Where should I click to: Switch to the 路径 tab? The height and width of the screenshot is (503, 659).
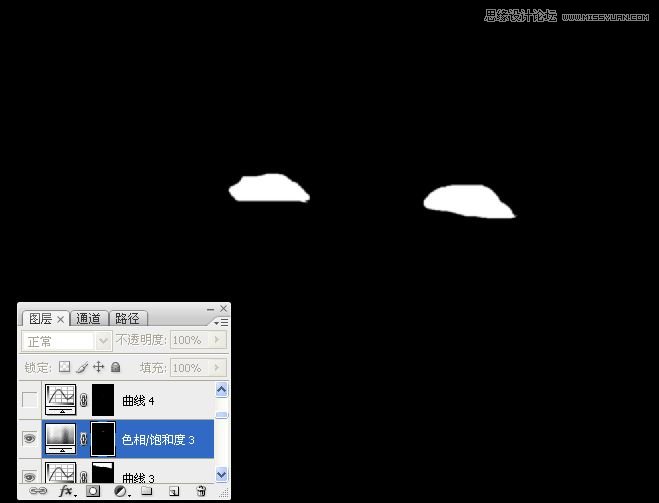tap(128, 318)
